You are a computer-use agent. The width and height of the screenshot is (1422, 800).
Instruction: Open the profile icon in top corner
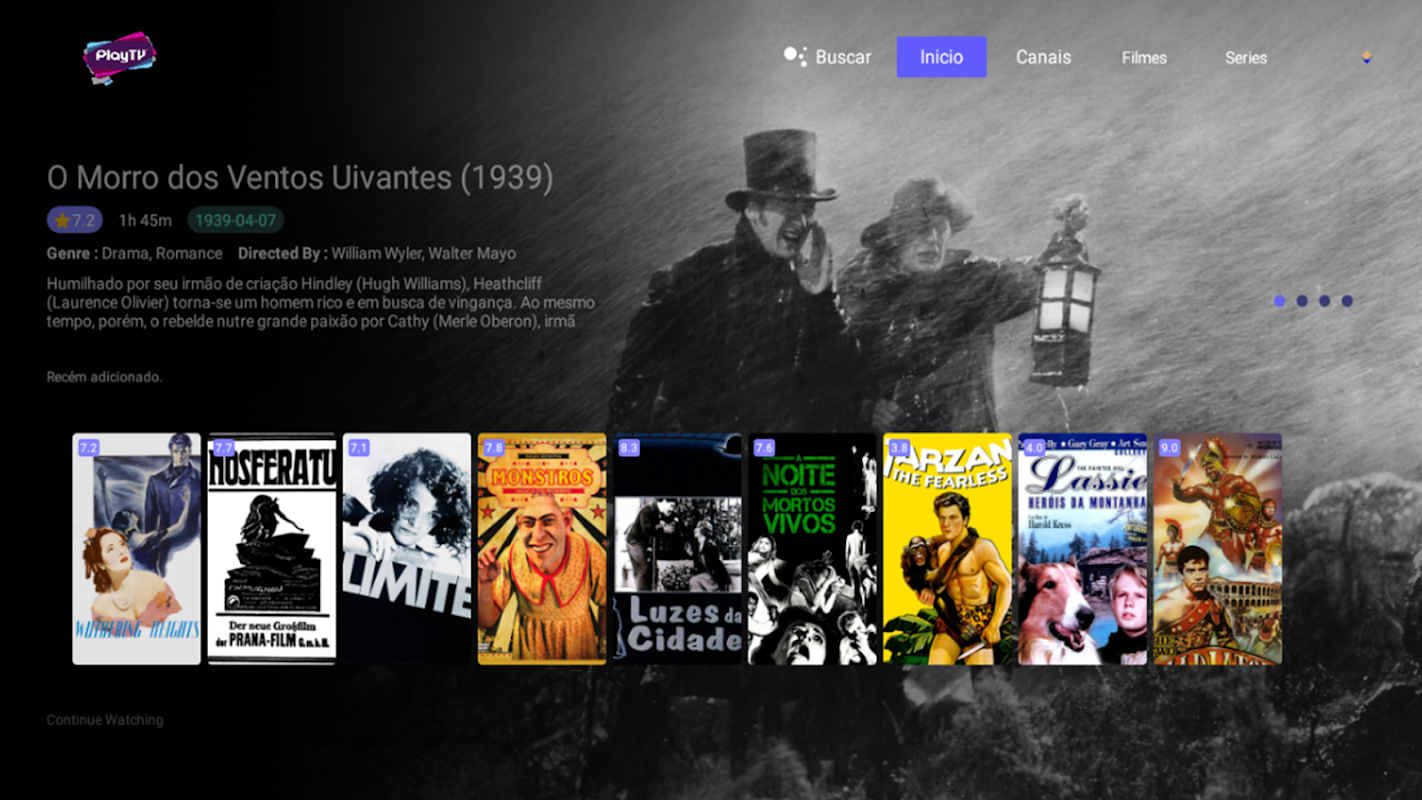[1366, 57]
